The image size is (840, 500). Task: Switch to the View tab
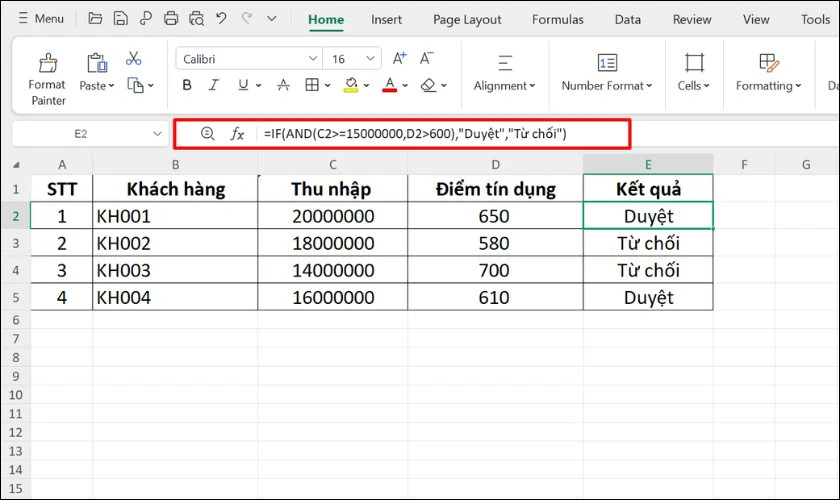pos(756,20)
